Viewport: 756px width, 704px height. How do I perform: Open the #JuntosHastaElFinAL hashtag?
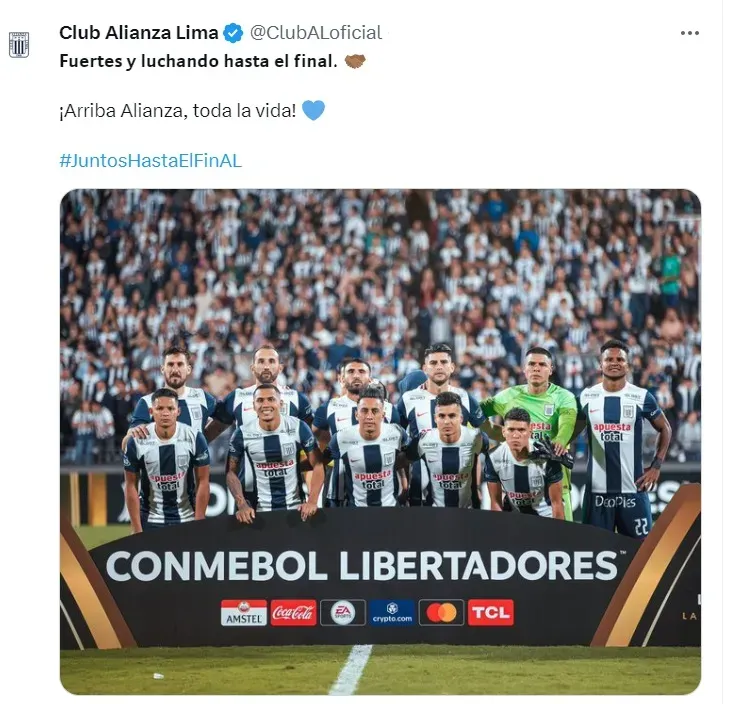[150, 161]
